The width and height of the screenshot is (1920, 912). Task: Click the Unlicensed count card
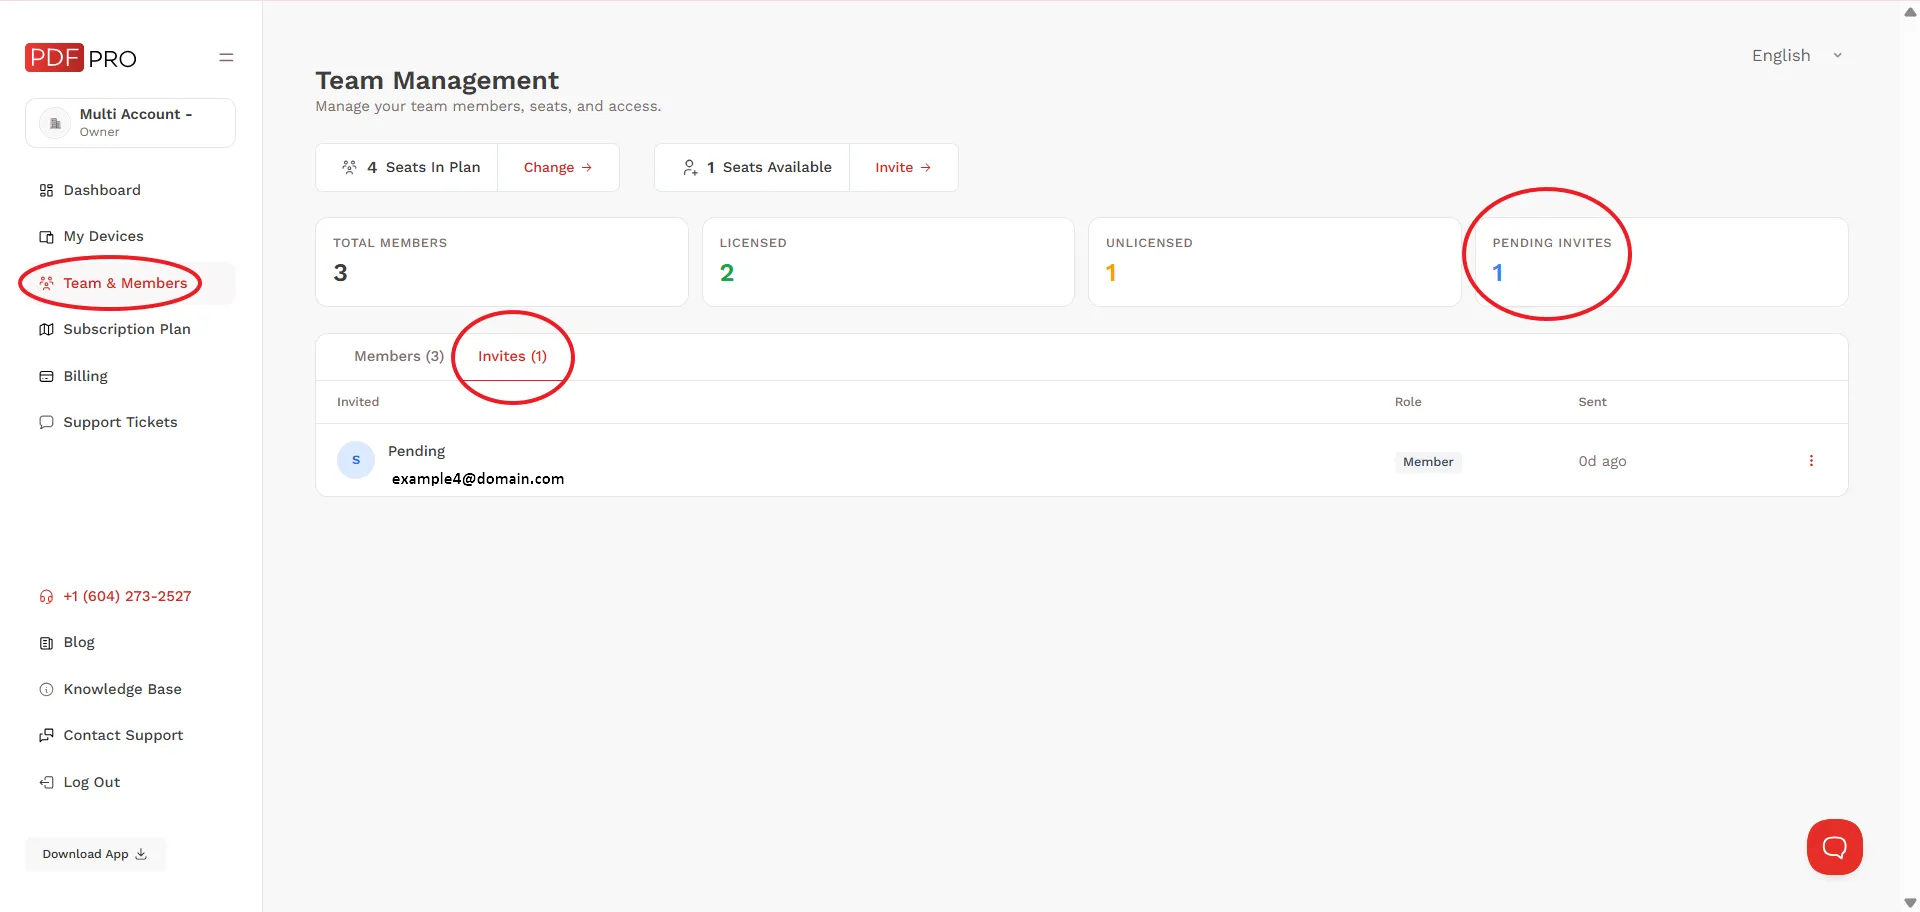[1275, 262]
